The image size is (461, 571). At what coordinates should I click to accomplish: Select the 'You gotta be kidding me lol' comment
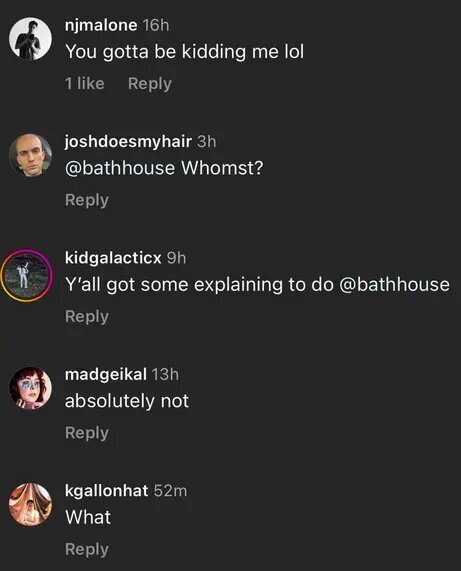tap(184, 52)
